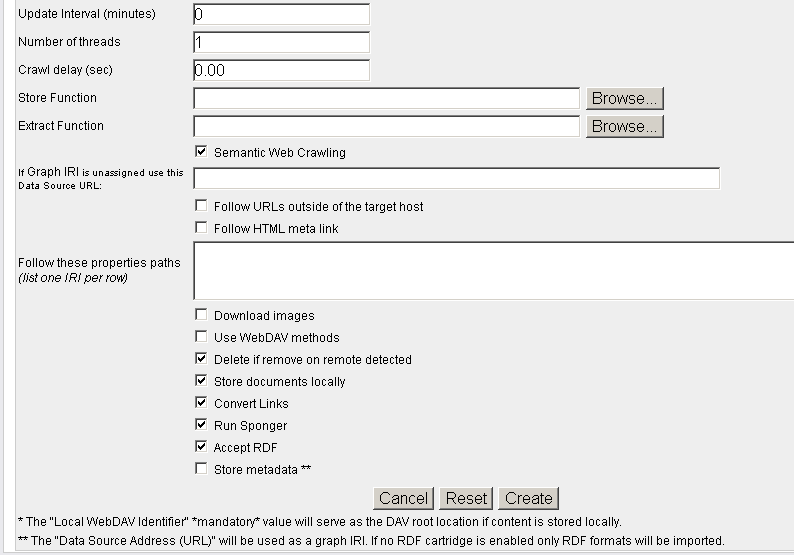Uncheck Delete if remove on remote detected
Viewport: 794px width, 555px height.
coord(201,359)
